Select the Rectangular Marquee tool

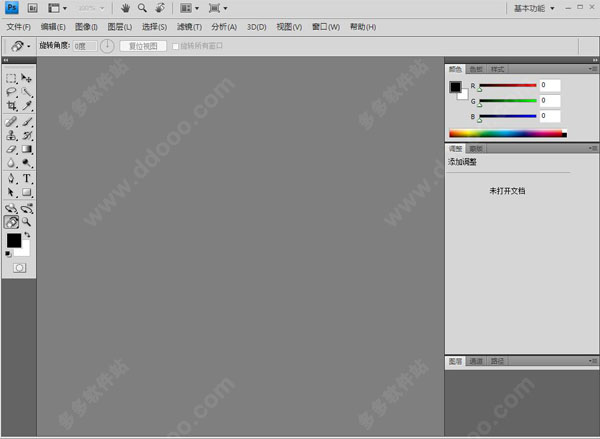11,78
